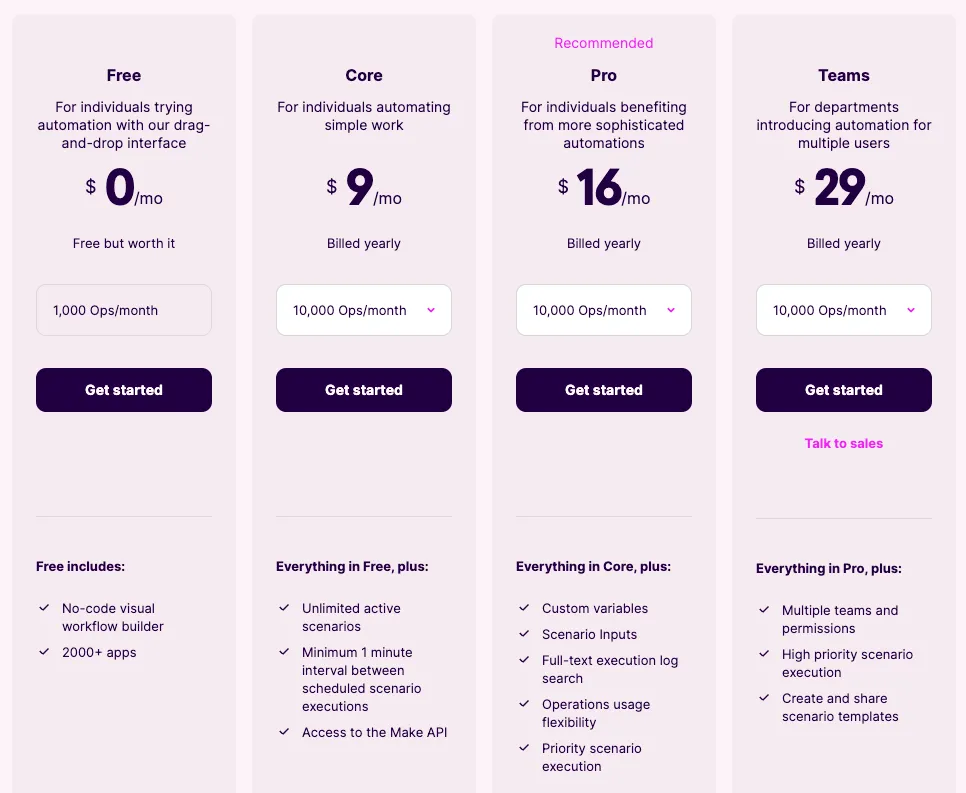
Task: Click checkmark icon next to Scenario Inputs
Action: 524,634
